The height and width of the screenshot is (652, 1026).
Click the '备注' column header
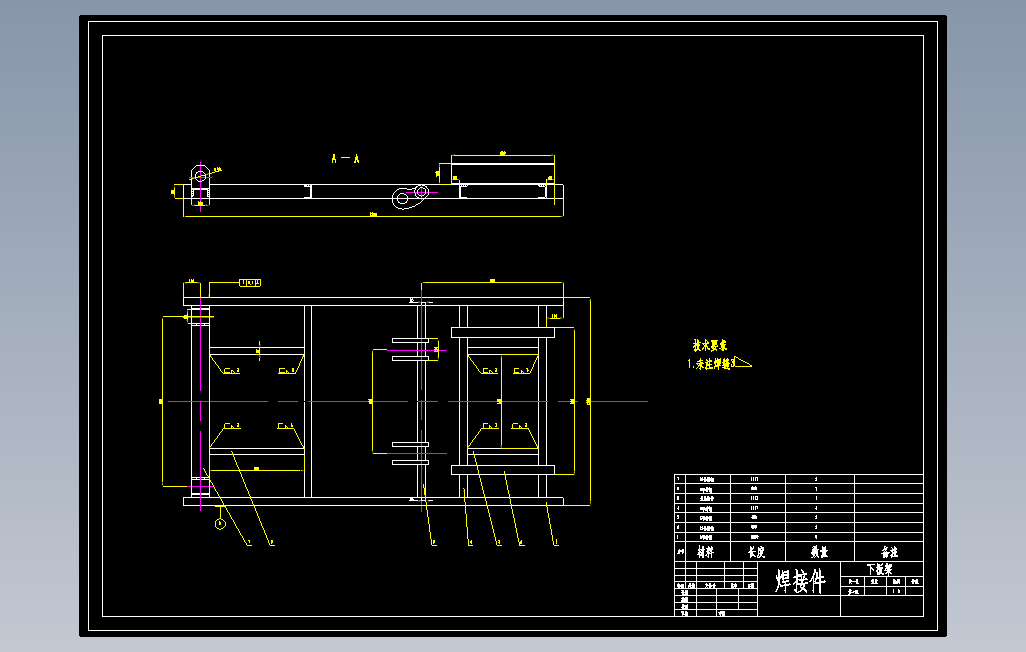point(889,552)
